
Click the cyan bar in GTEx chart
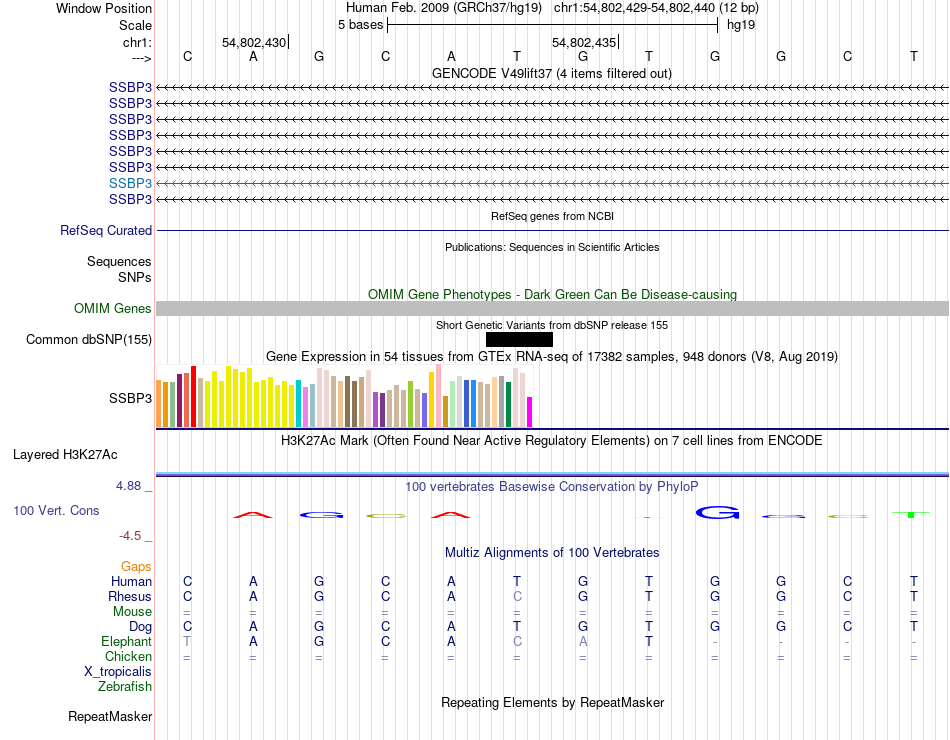point(298,404)
